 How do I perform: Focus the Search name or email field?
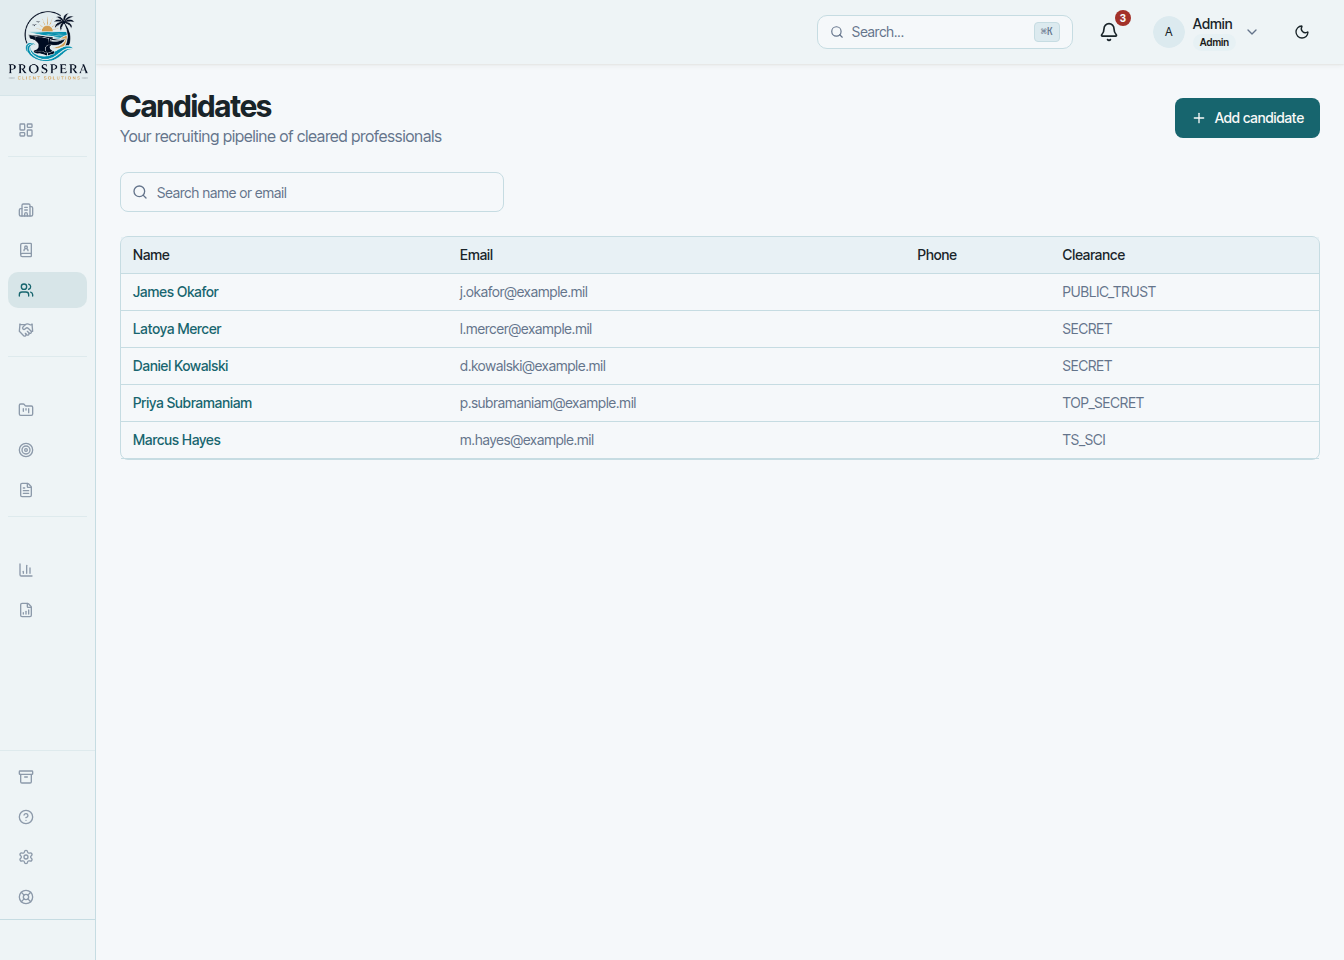[312, 192]
